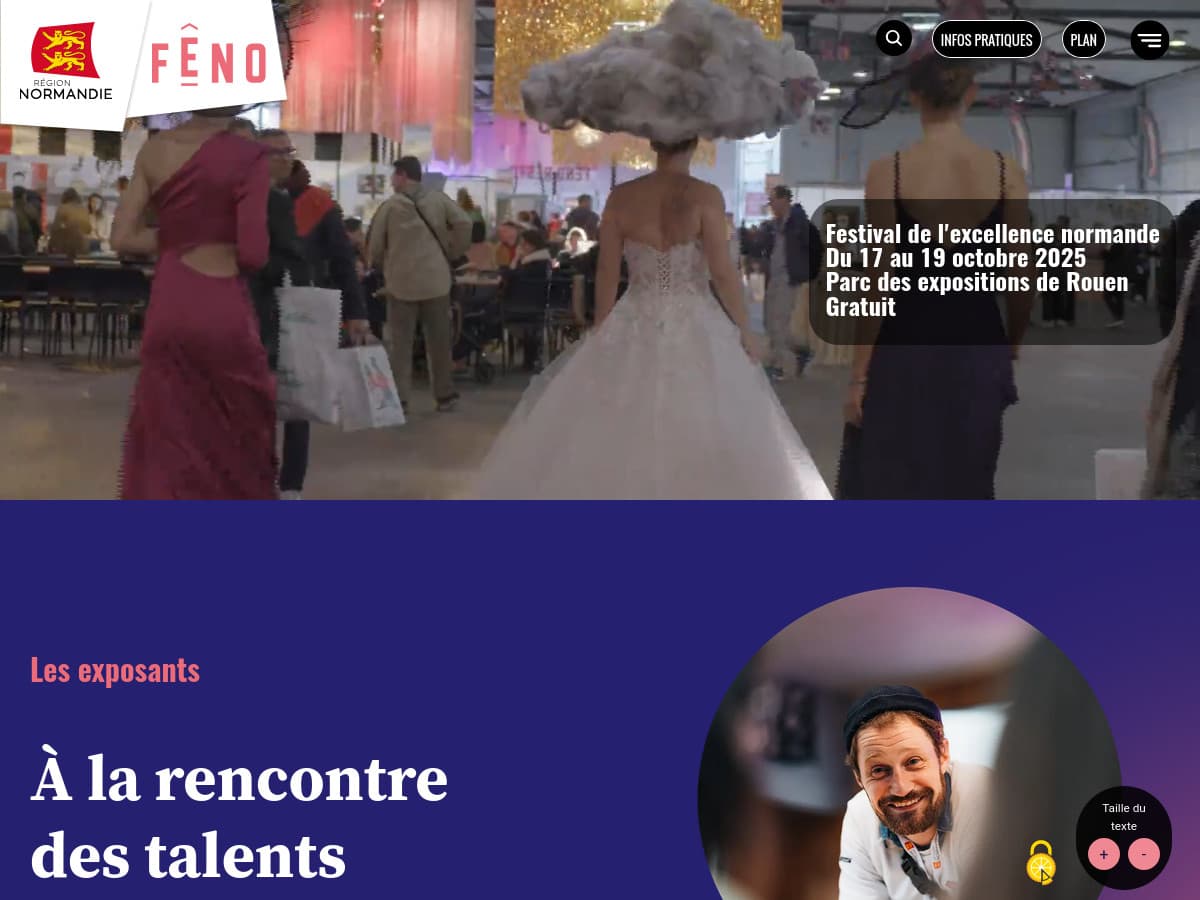Open the Infos pratiques menu item
The height and width of the screenshot is (900, 1200).
click(x=986, y=40)
